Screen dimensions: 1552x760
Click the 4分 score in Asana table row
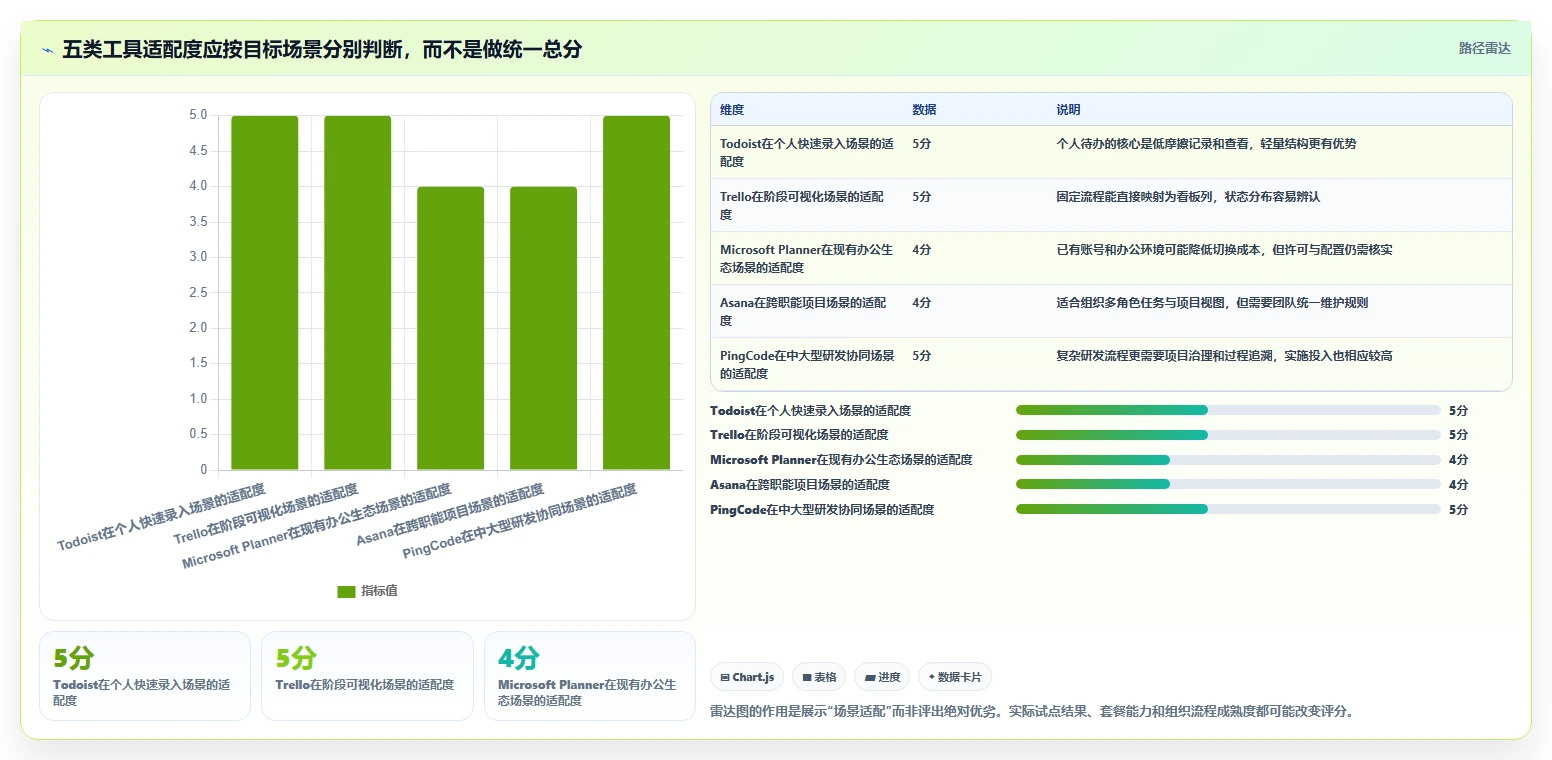coord(921,303)
